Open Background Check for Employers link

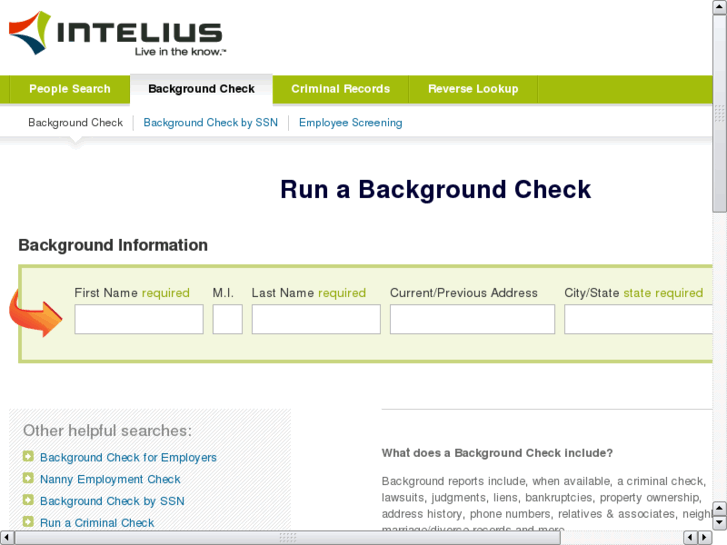click(128, 457)
